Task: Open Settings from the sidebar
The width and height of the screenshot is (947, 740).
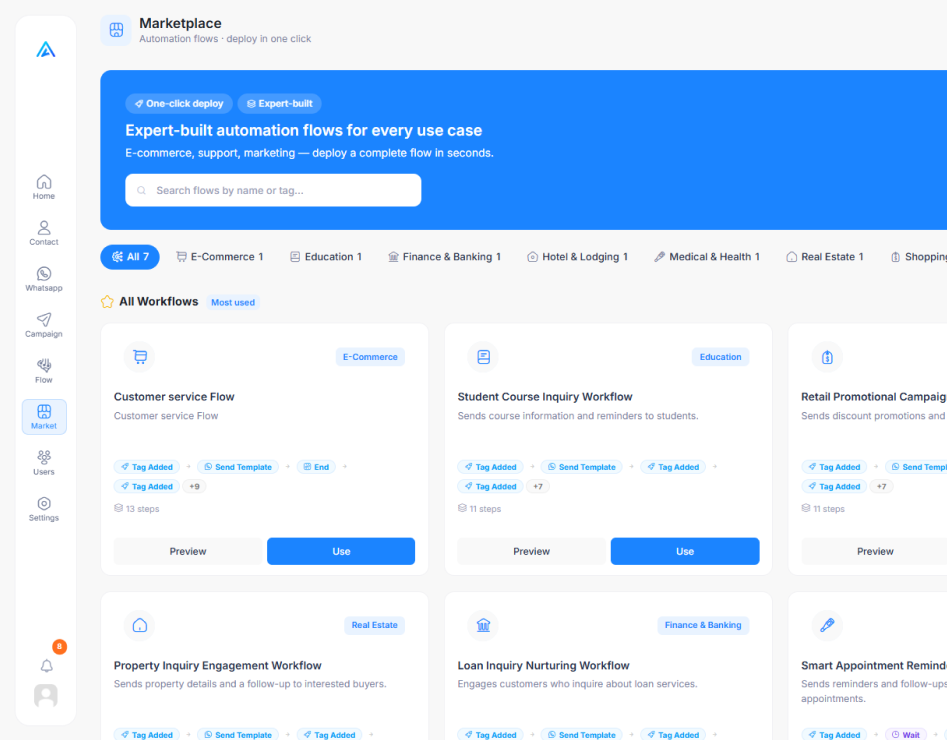Action: (43, 509)
